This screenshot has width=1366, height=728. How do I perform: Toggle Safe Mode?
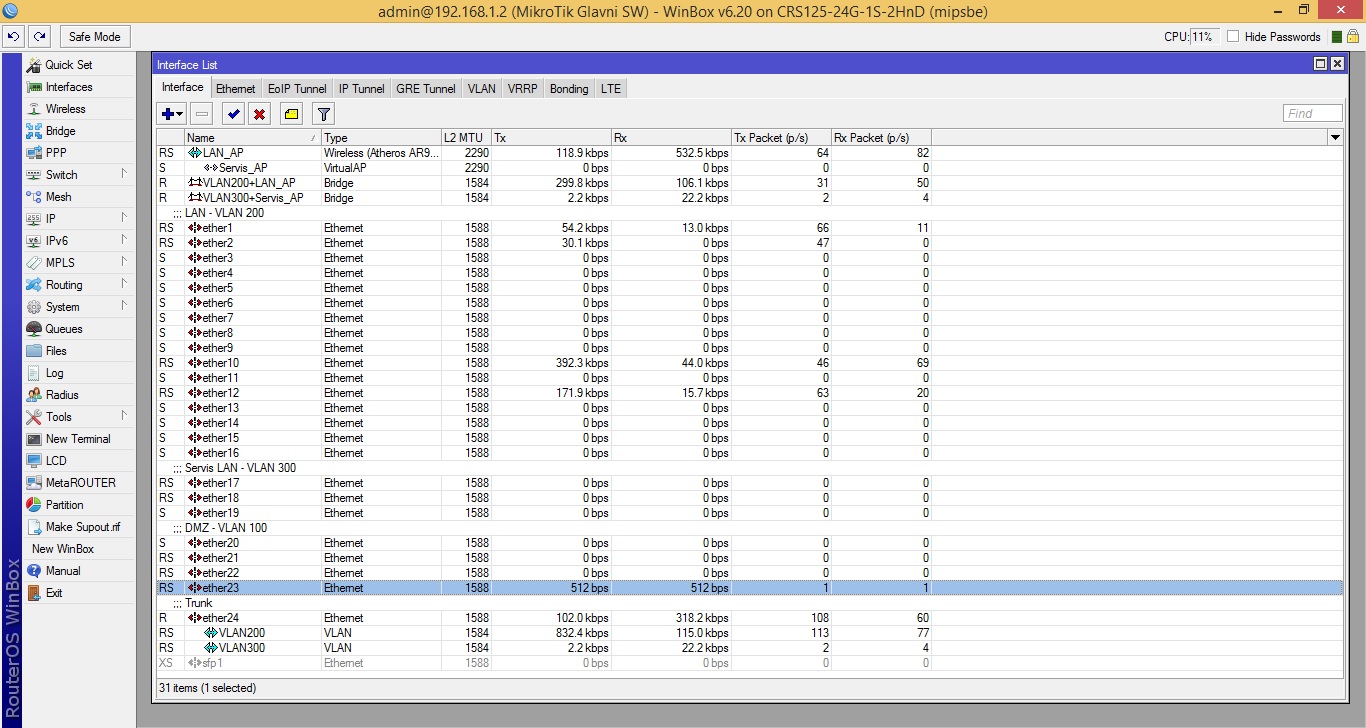[94, 36]
